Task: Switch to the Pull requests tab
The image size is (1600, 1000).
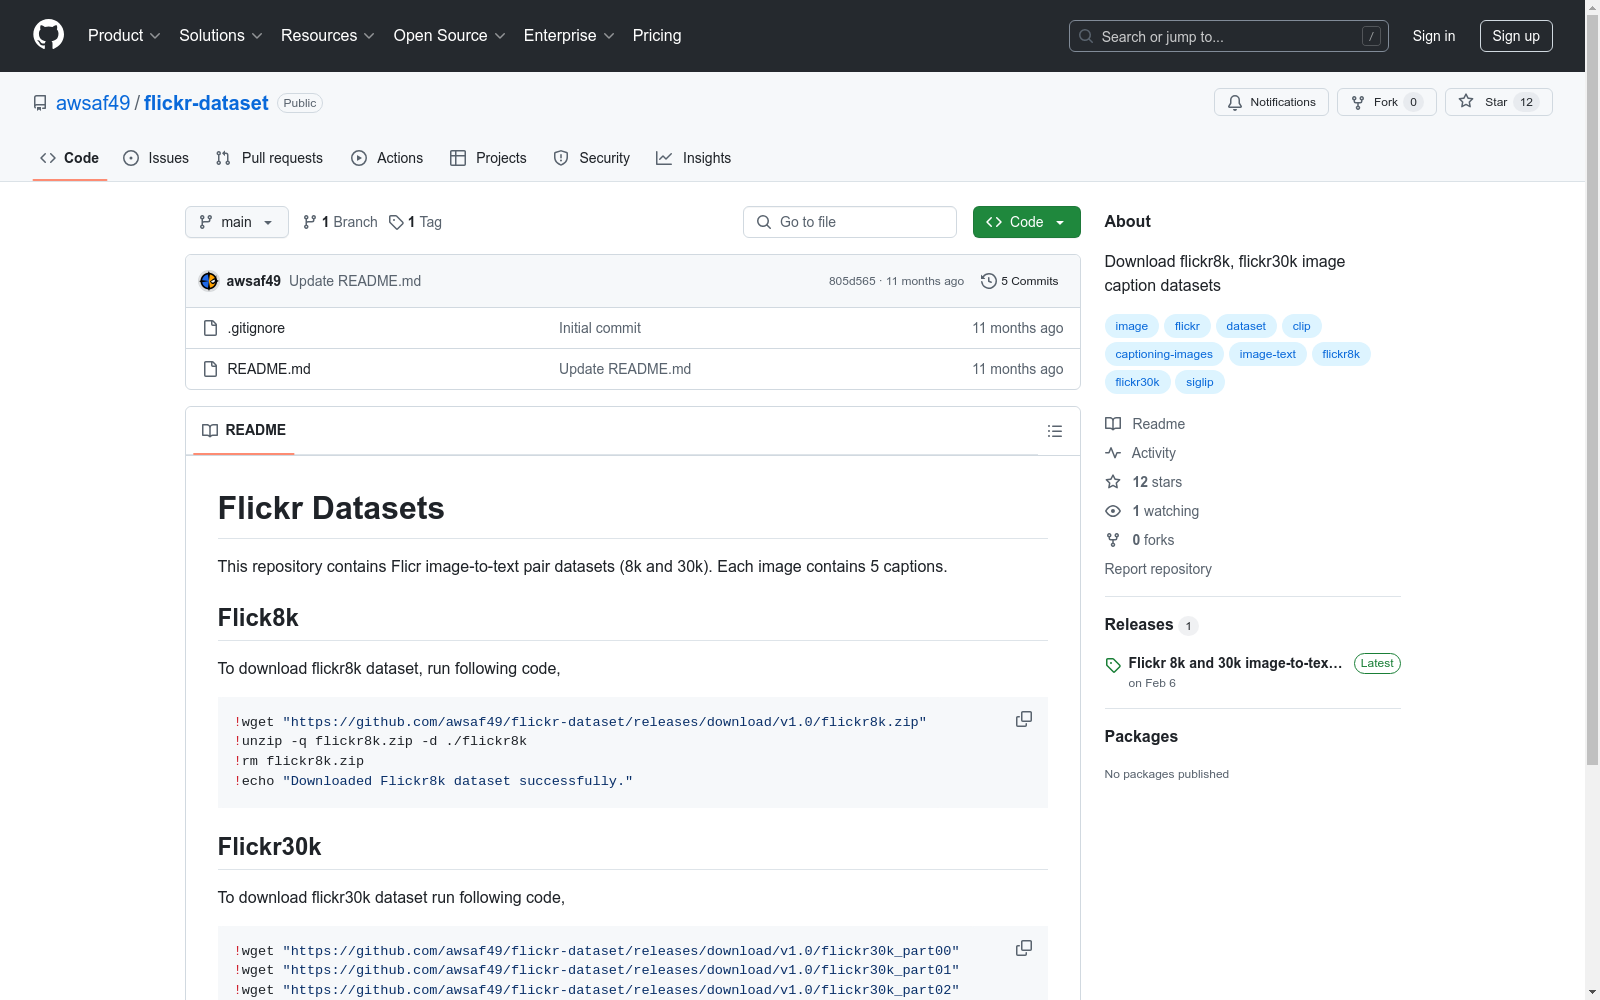Action: click(269, 158)
